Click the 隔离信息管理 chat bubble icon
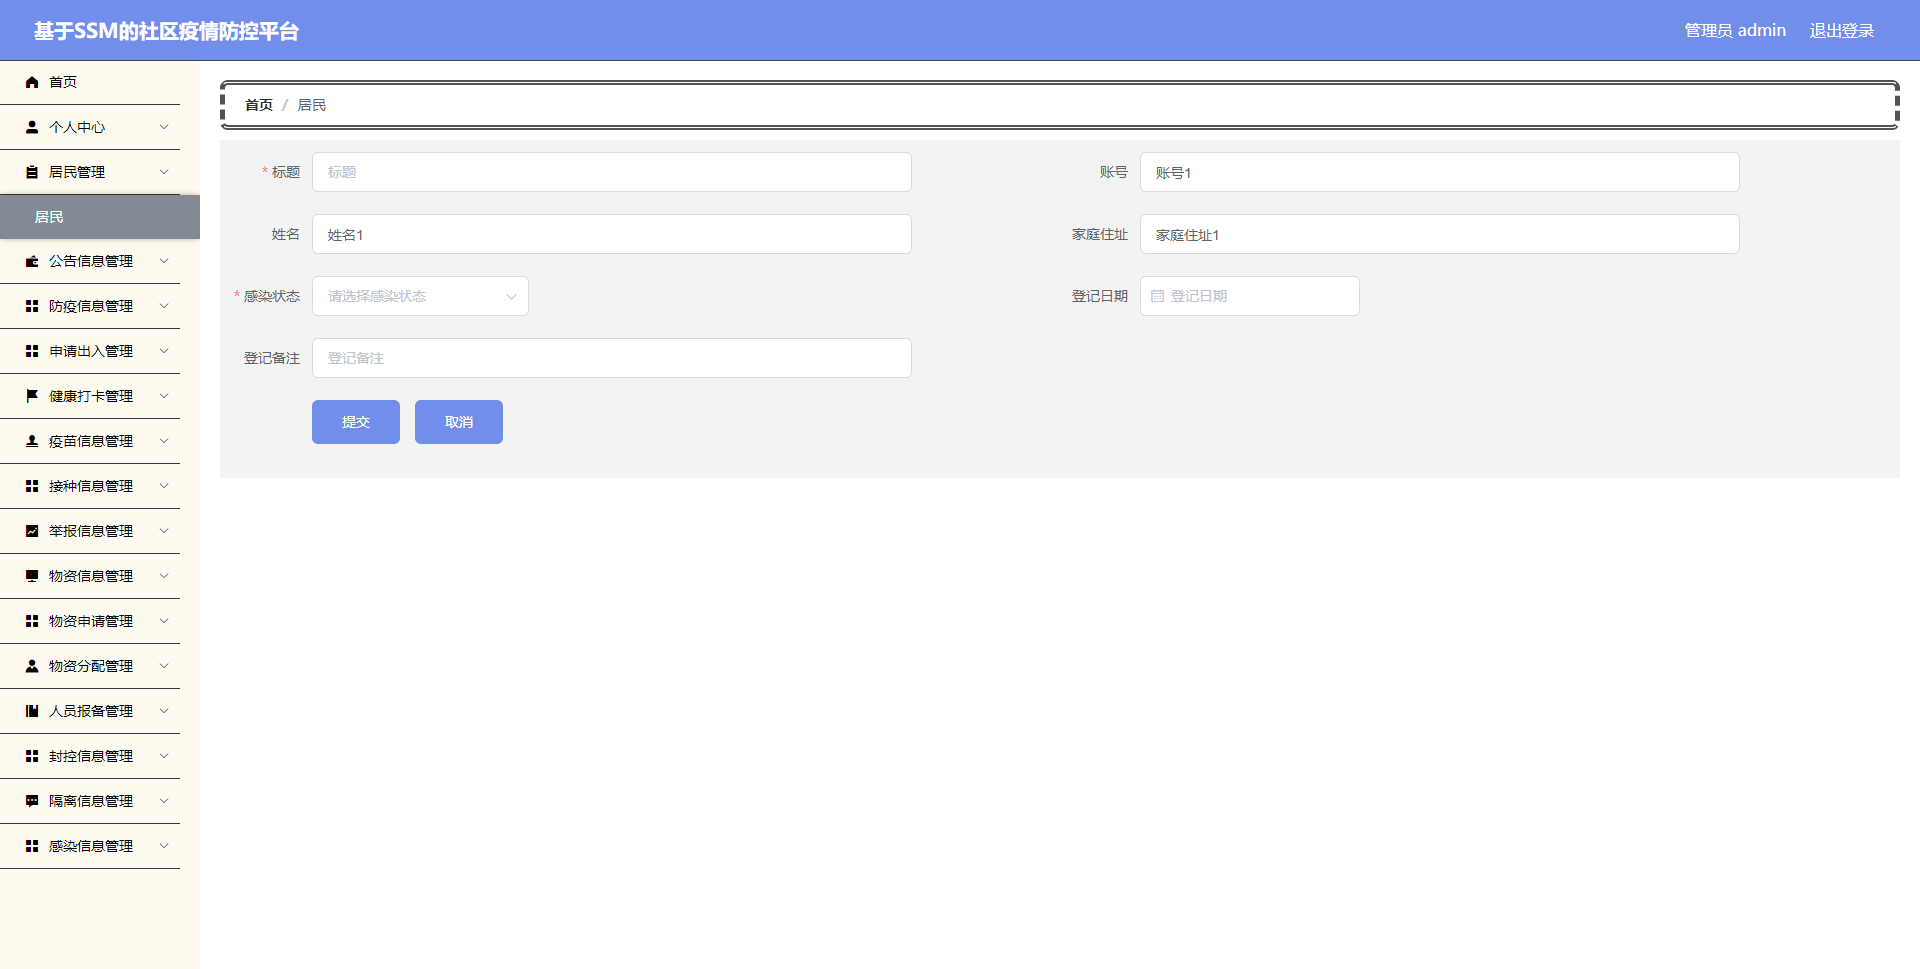1920x969 pixels. [32, 801]
